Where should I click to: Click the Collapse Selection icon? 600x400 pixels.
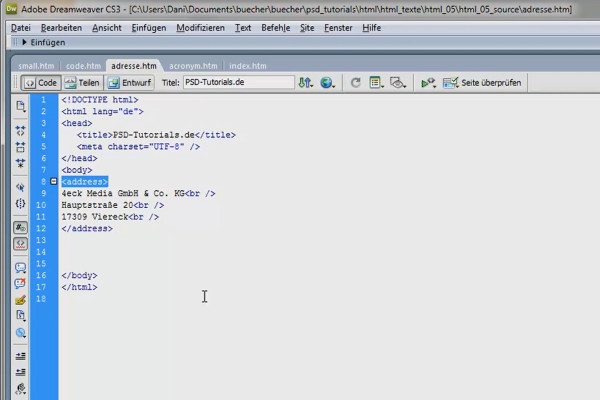coord(21,147)
